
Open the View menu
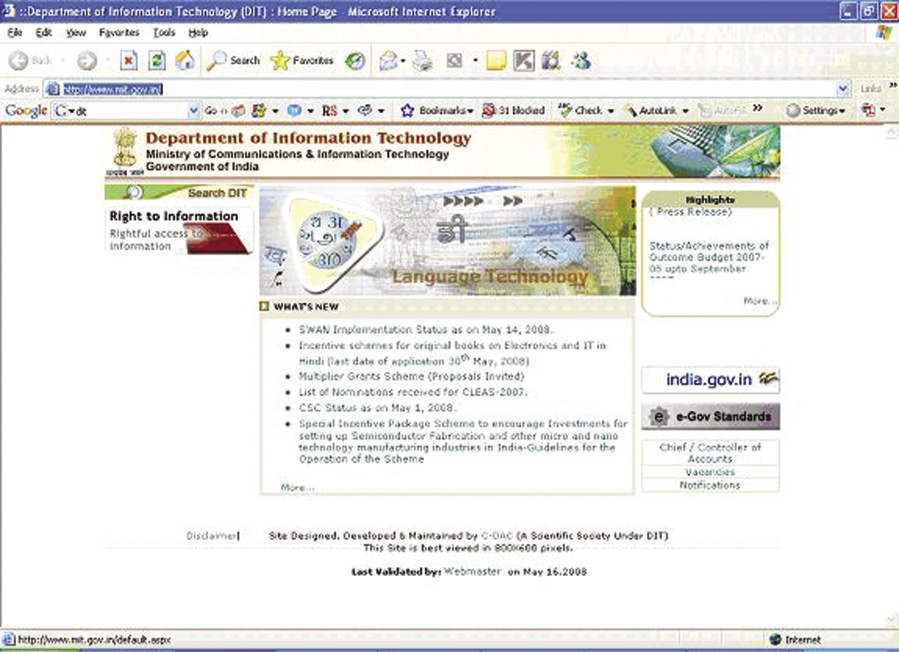point(76,33)
